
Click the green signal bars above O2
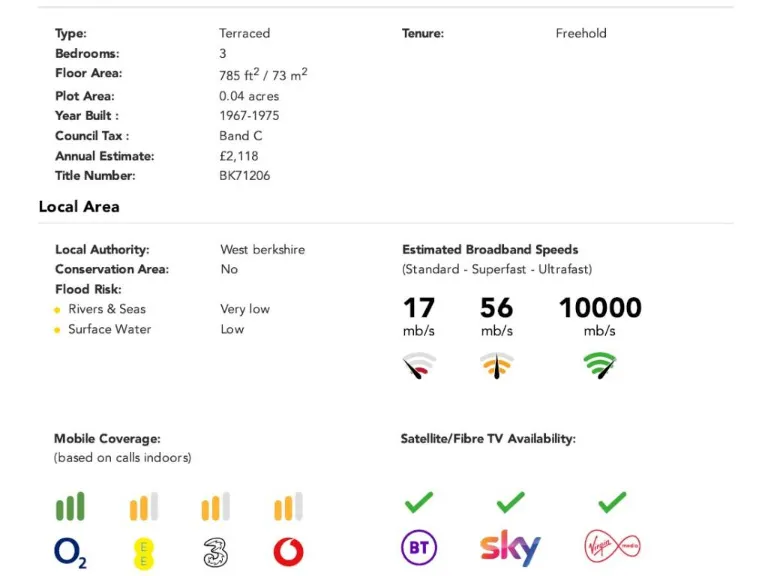tap(71, 506)
